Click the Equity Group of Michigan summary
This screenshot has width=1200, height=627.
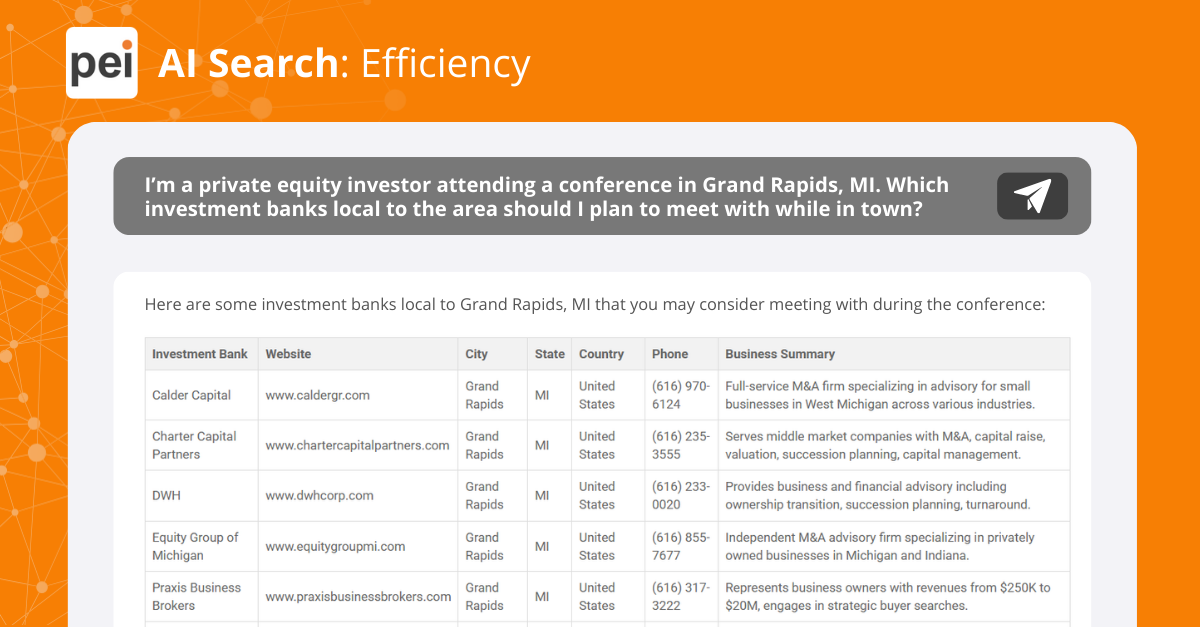[x=880, y=546]
